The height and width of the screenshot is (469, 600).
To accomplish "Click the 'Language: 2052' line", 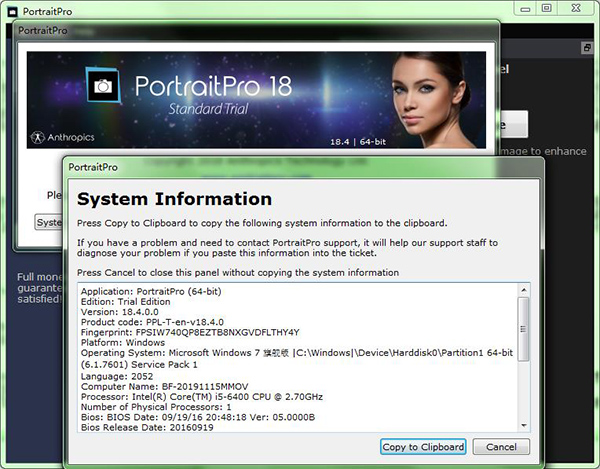I will coord(117,376).
